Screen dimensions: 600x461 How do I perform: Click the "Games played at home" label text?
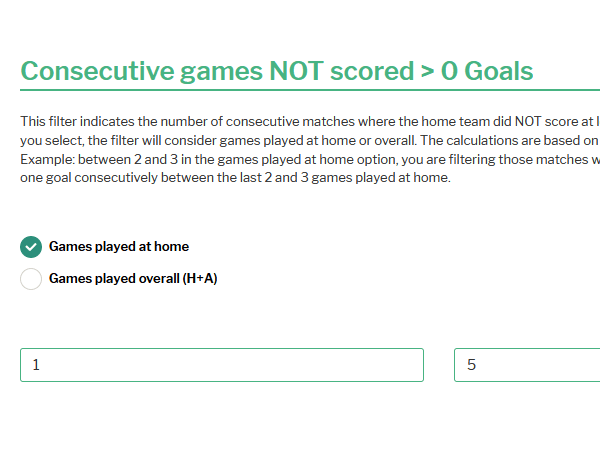[x=119, y=247]
